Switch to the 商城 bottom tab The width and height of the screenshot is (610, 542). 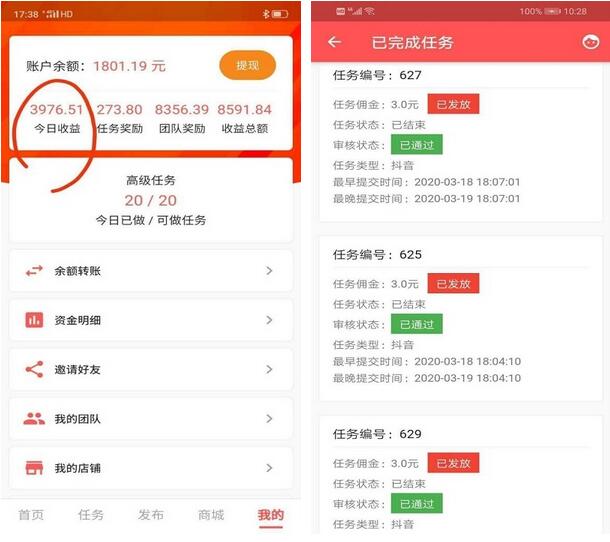pos(211,515)
